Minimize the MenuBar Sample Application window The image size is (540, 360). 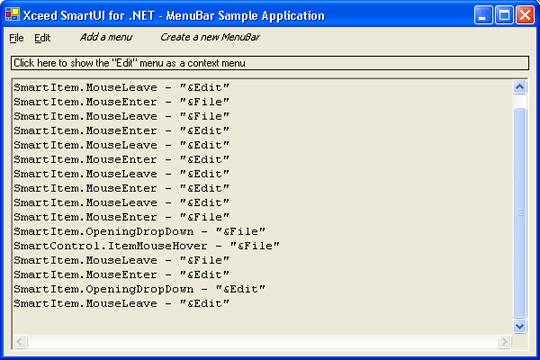(x=483, y=15)
